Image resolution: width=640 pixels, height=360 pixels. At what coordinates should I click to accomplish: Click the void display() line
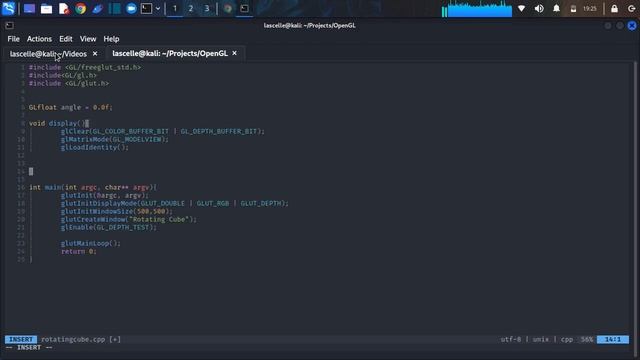(59, 123)
